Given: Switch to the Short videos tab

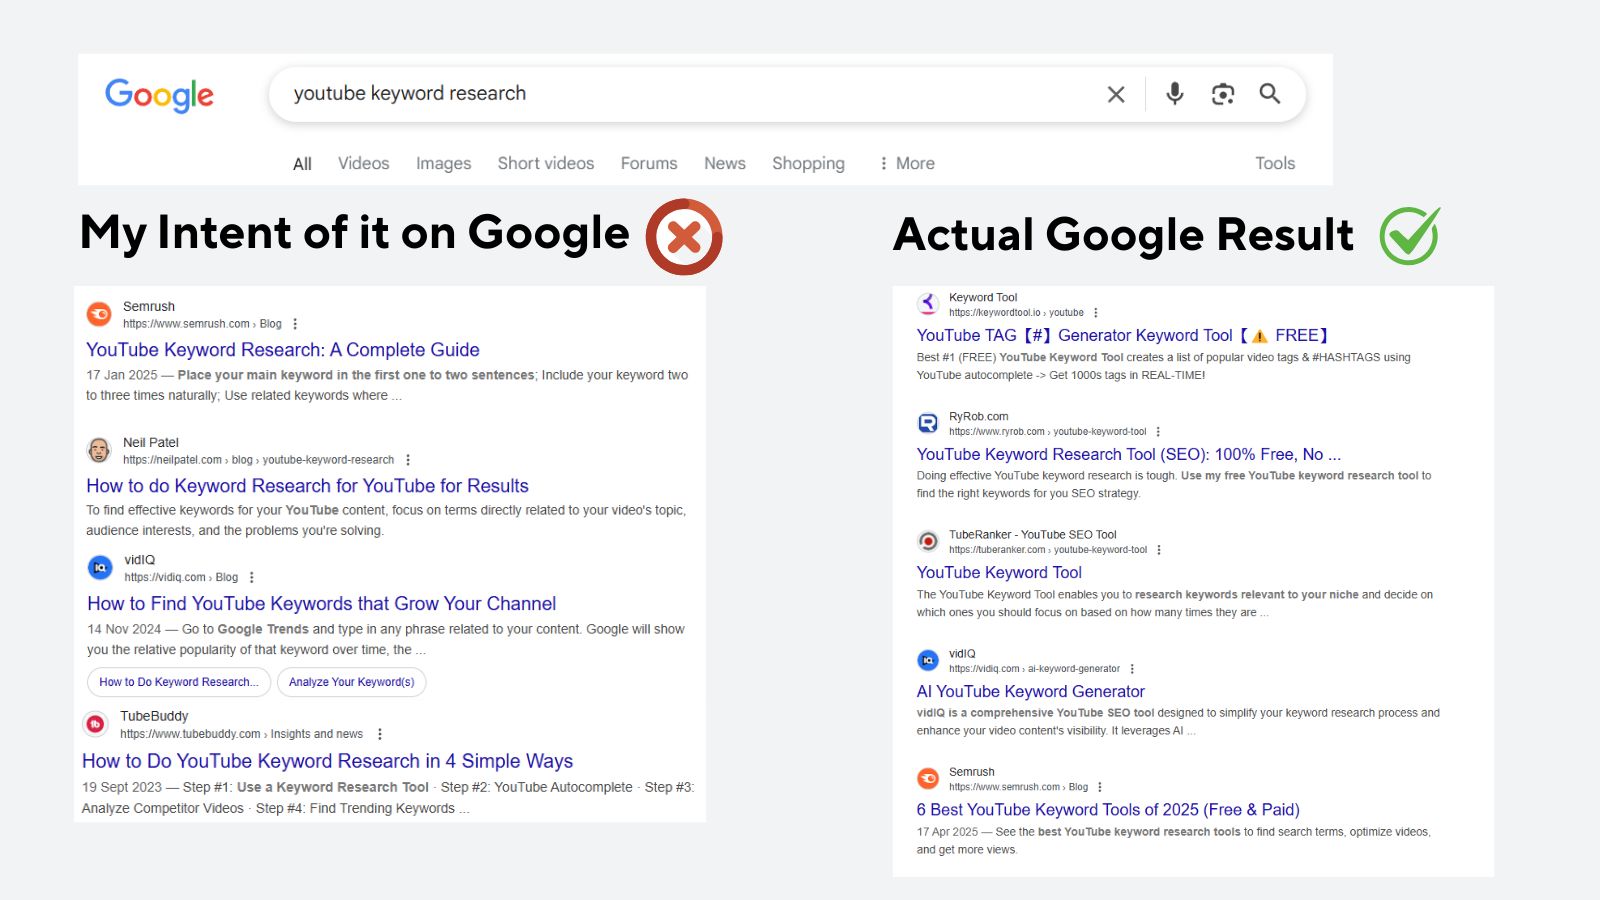Looking at the screenshot, I should pyautogui.click(x=545, y=163).
